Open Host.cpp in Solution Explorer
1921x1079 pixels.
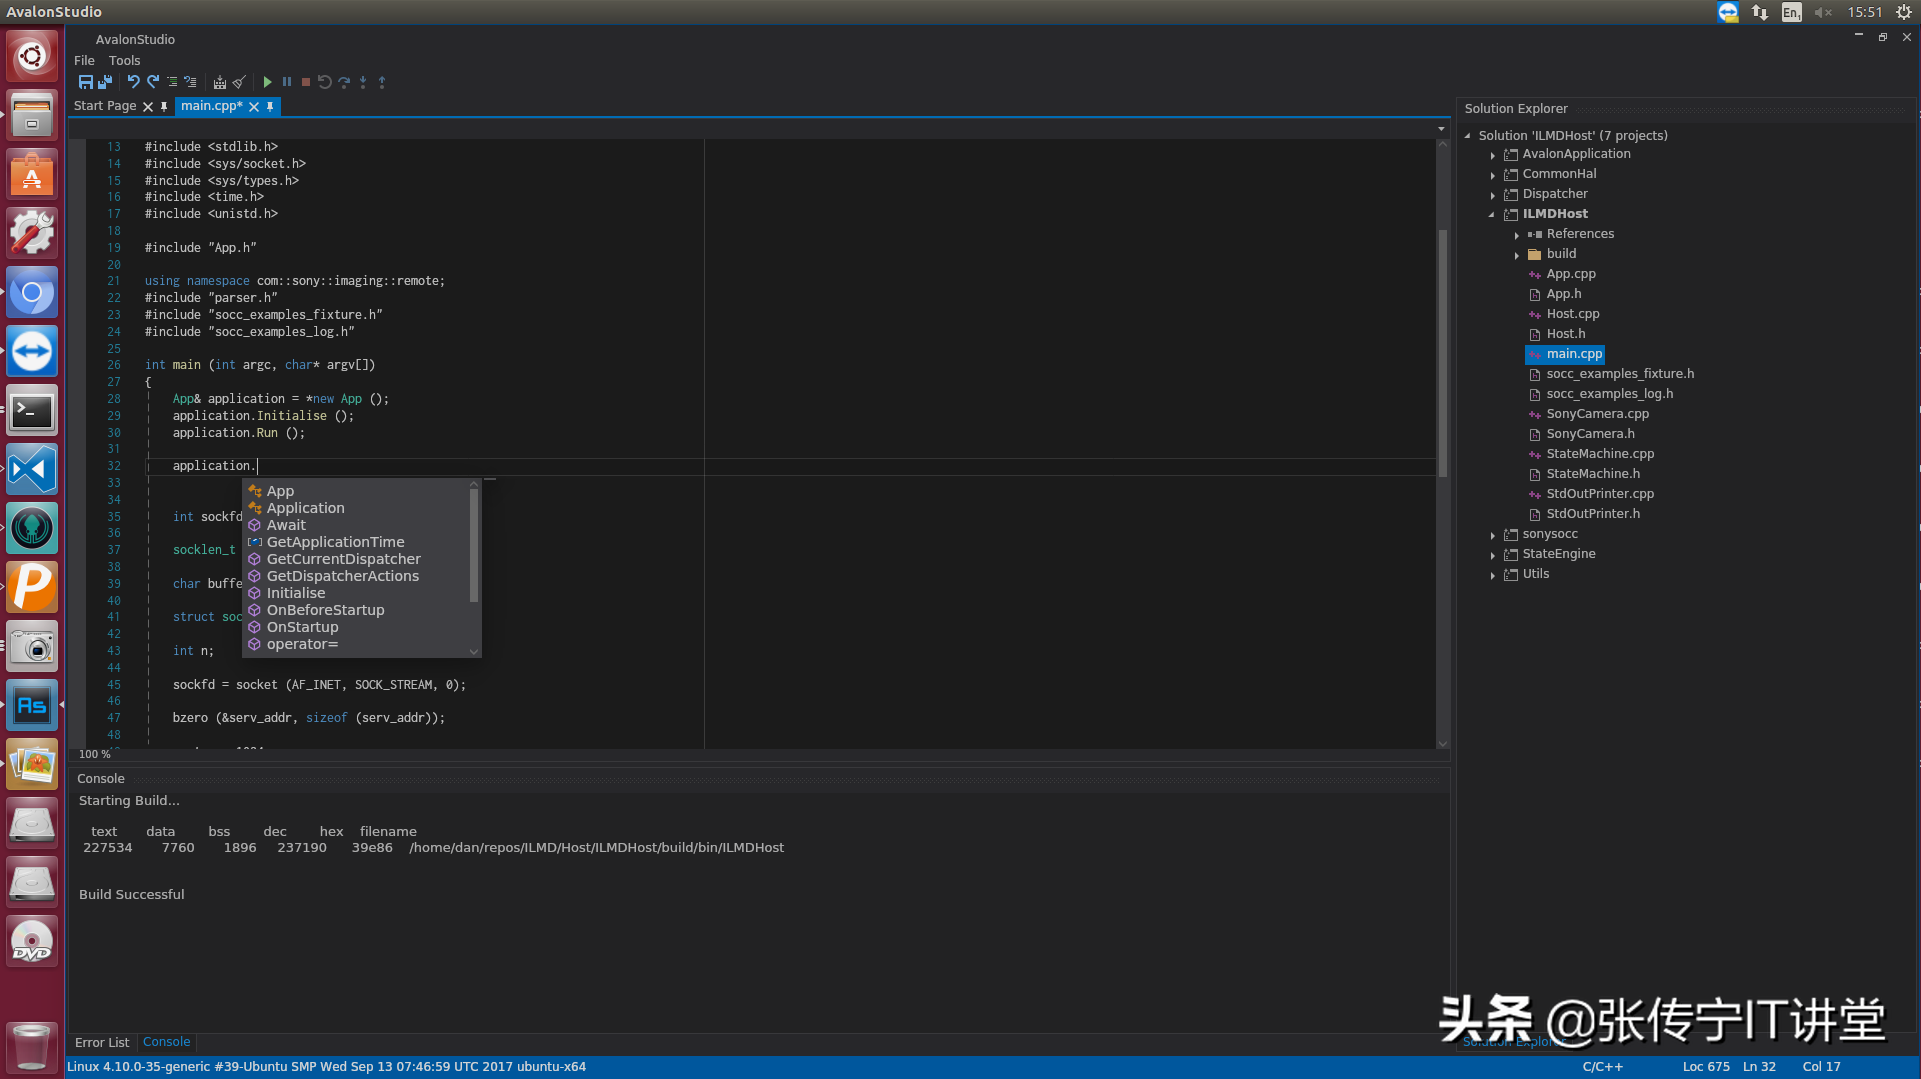click(1573, 314)
